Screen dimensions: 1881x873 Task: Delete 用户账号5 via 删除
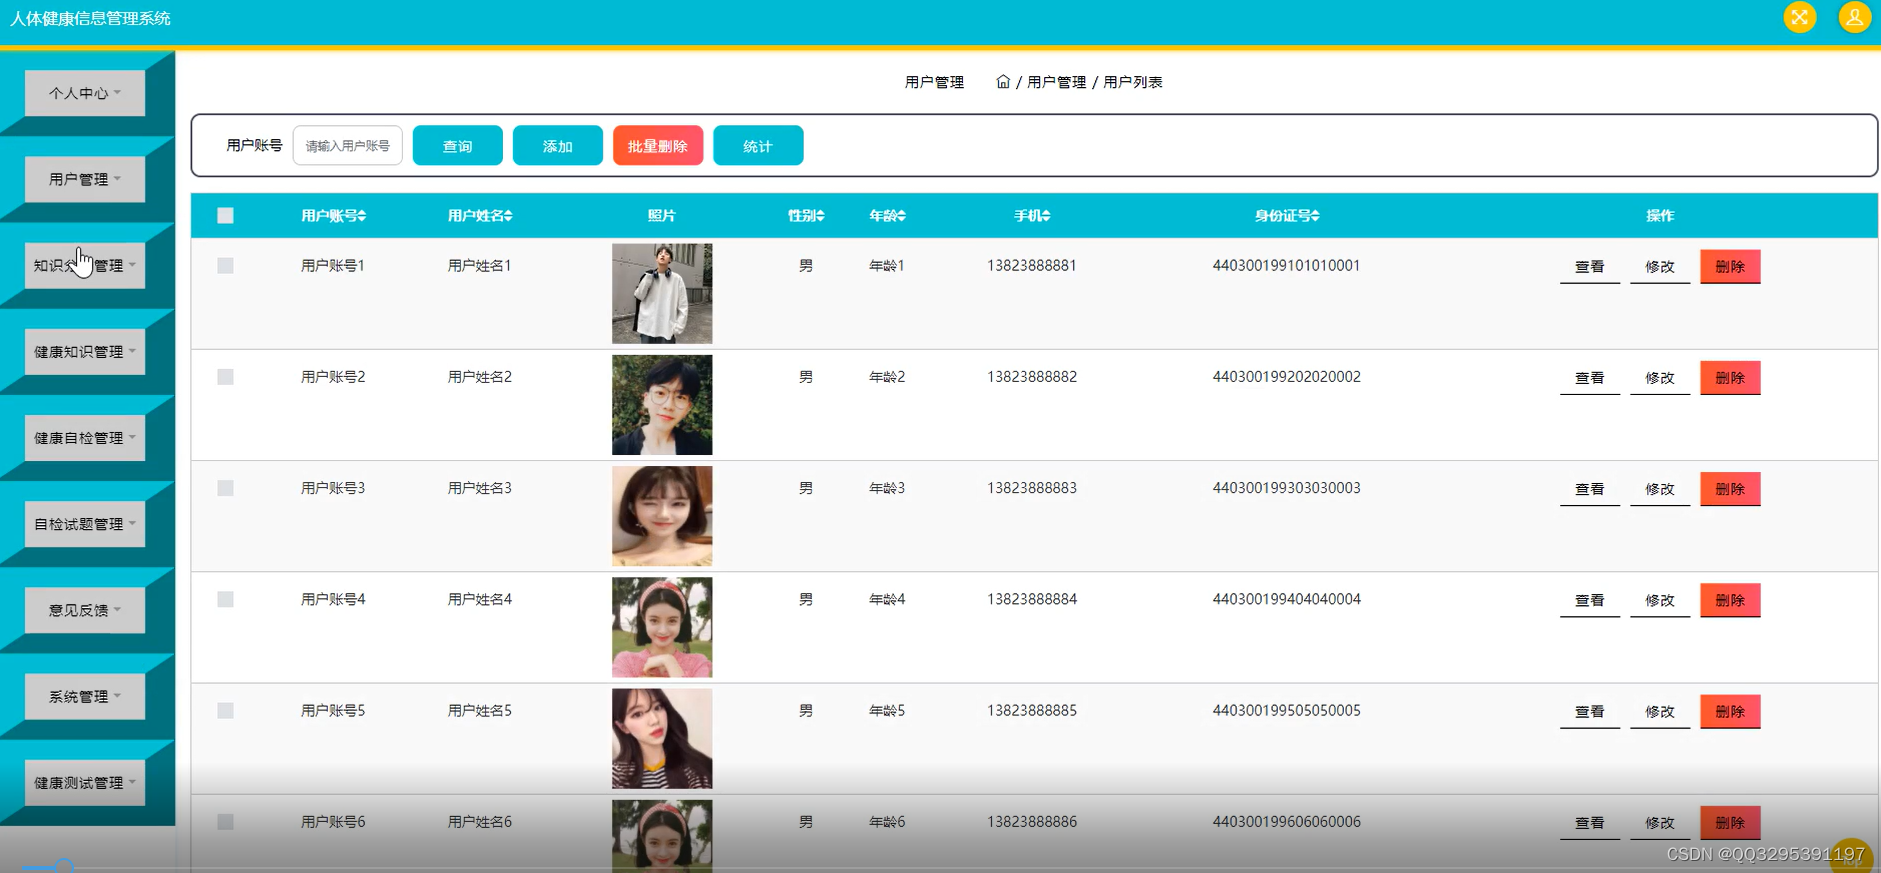tap(1730, 711)
